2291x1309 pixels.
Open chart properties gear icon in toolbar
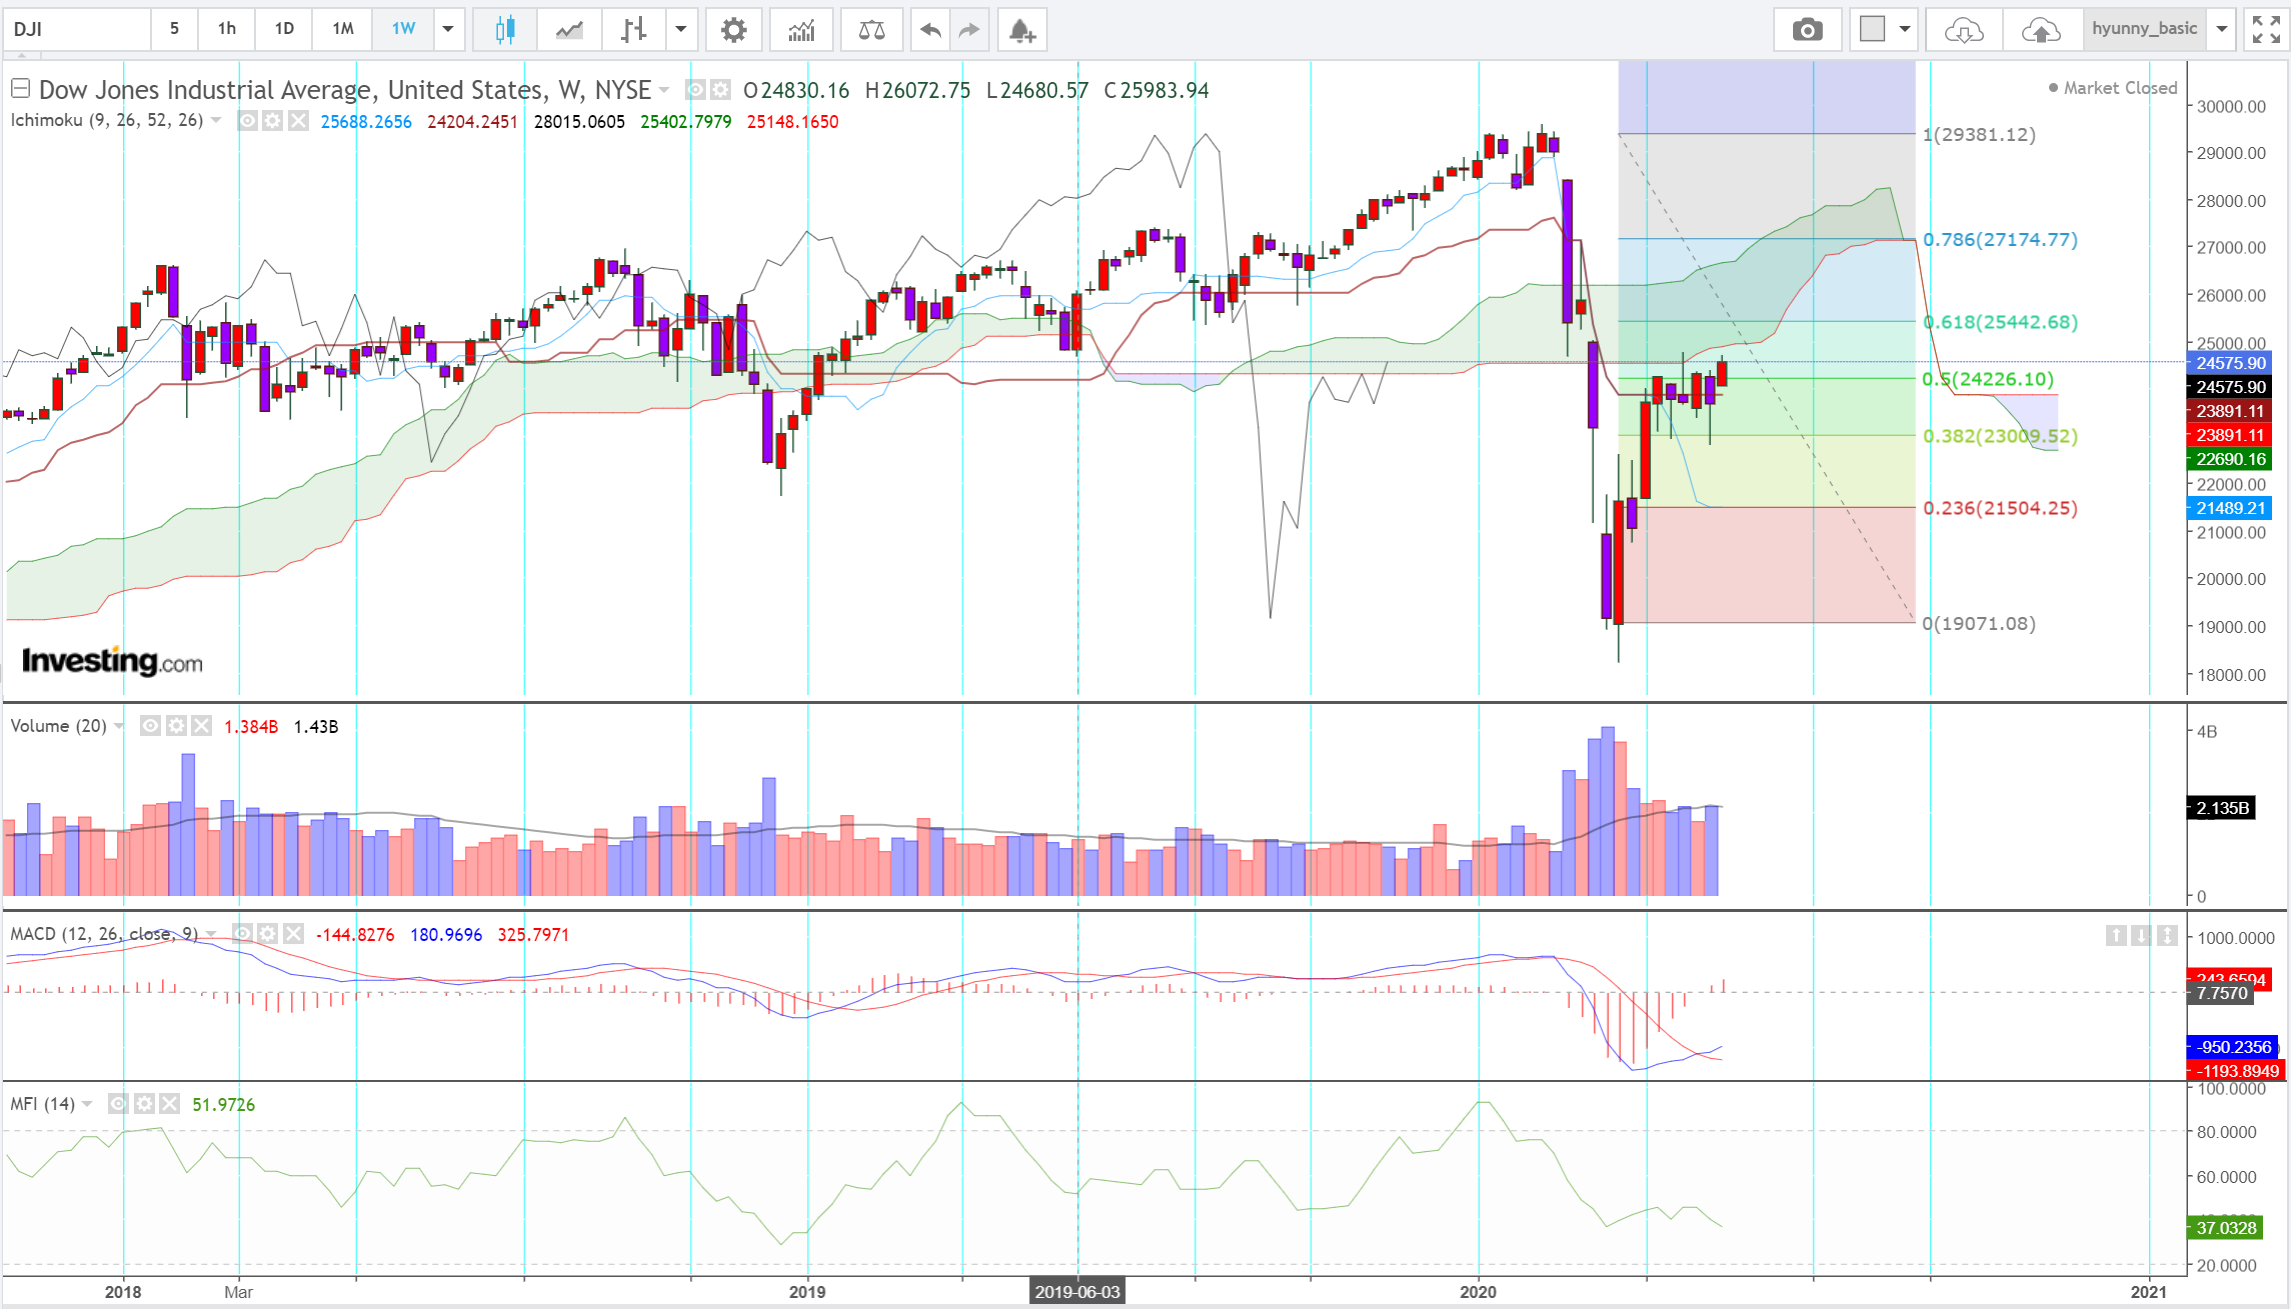point(733,30)
